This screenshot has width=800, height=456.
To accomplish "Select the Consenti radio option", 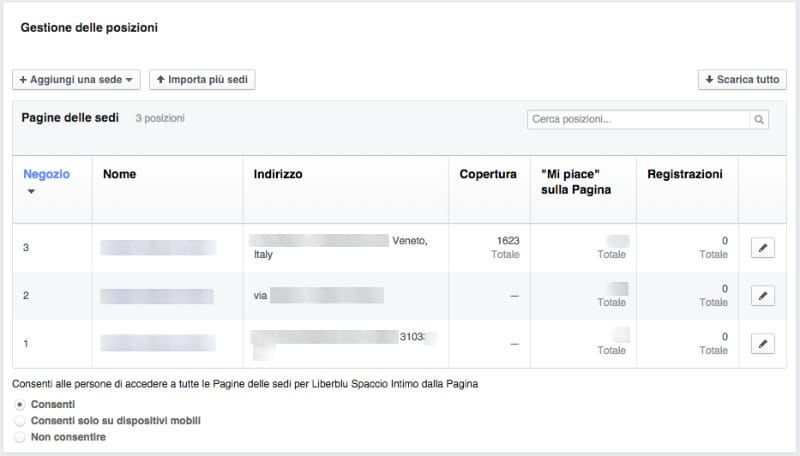I will 19,404.
